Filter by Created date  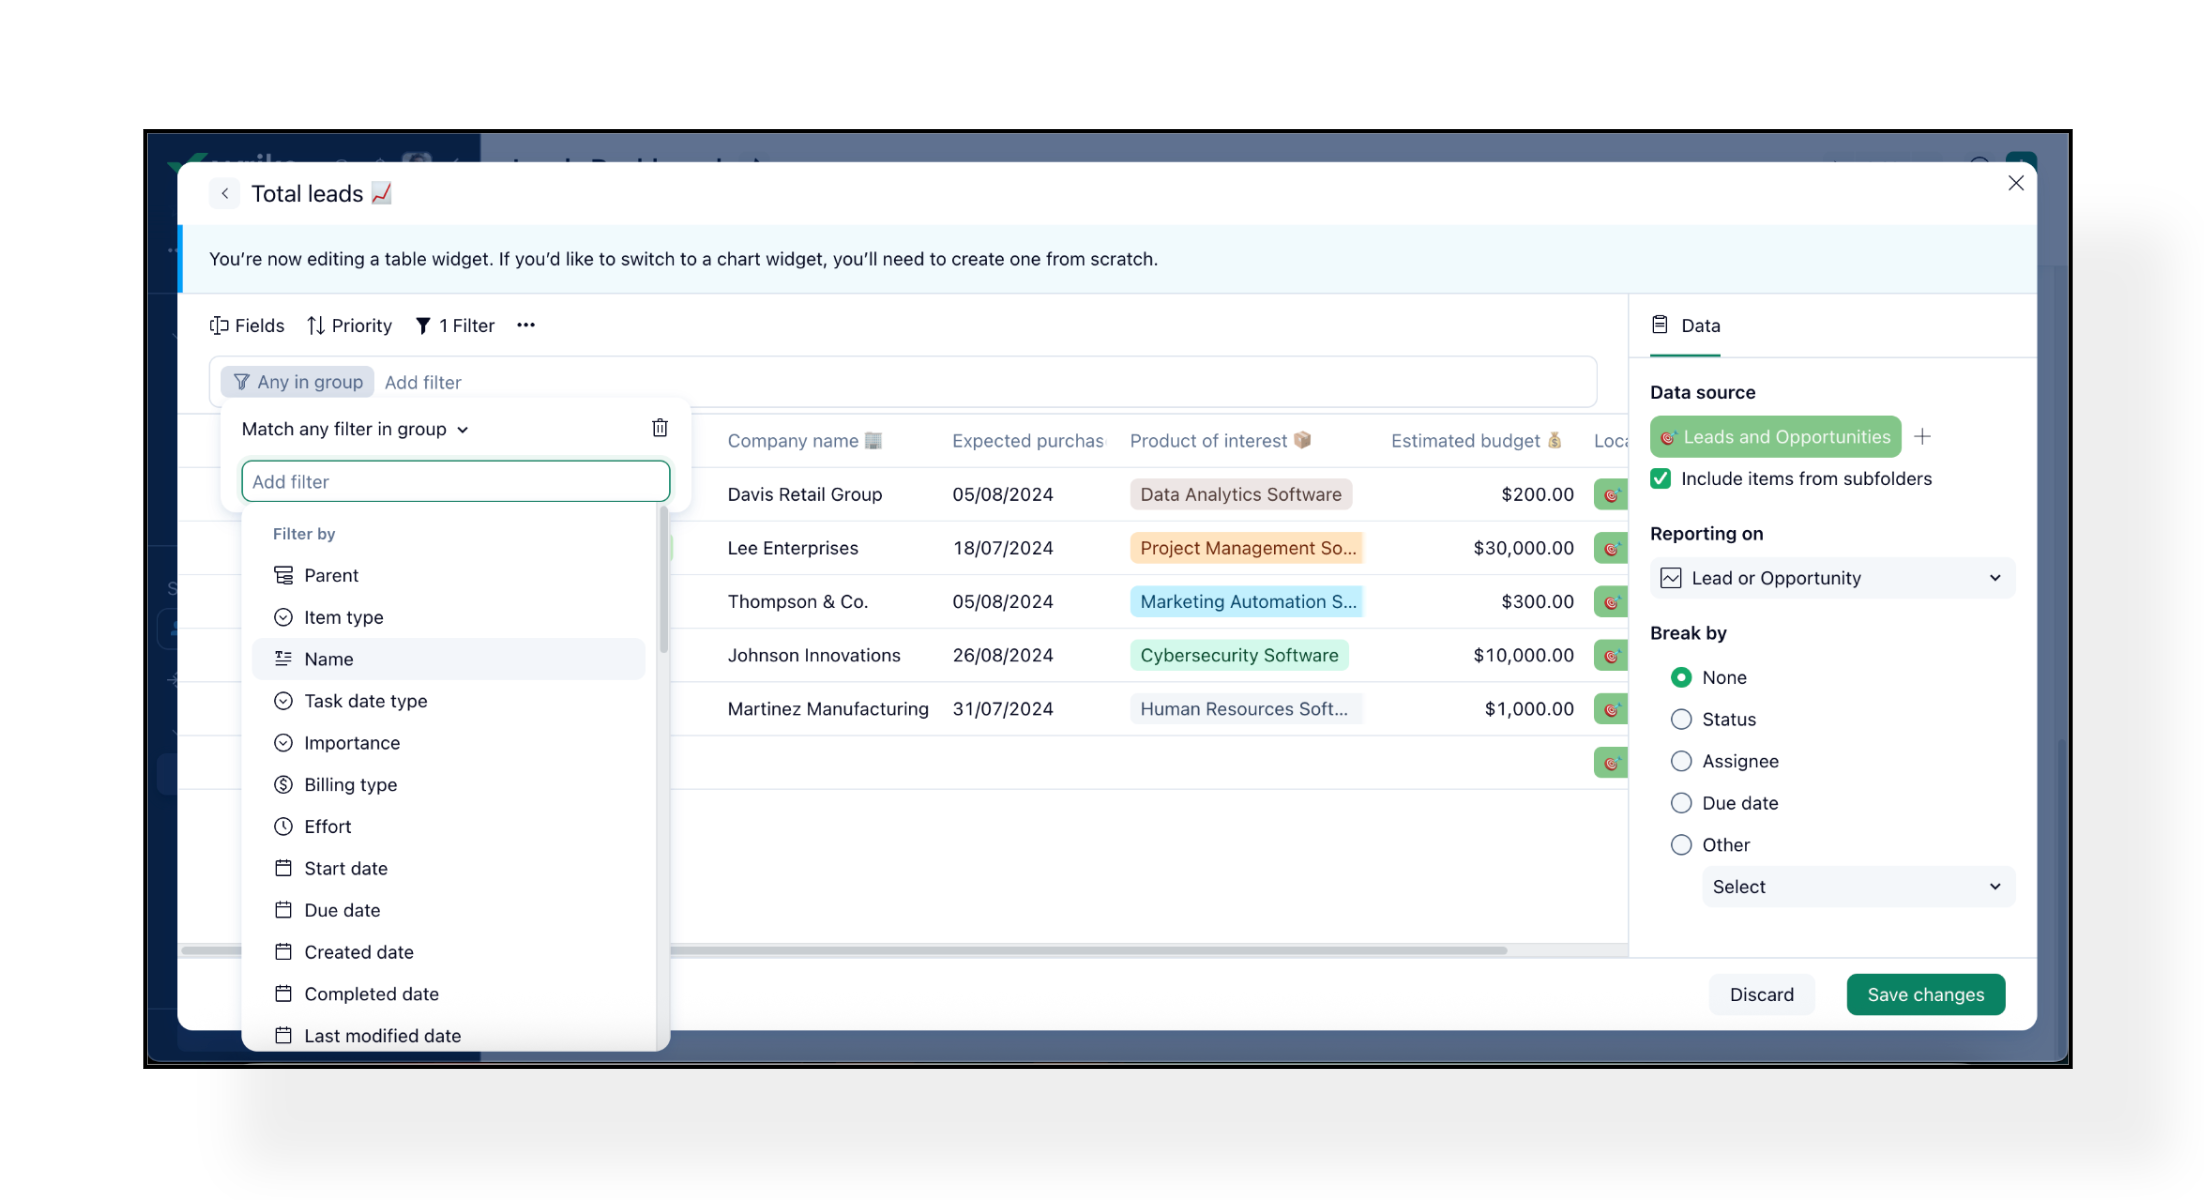coord(449,953)
